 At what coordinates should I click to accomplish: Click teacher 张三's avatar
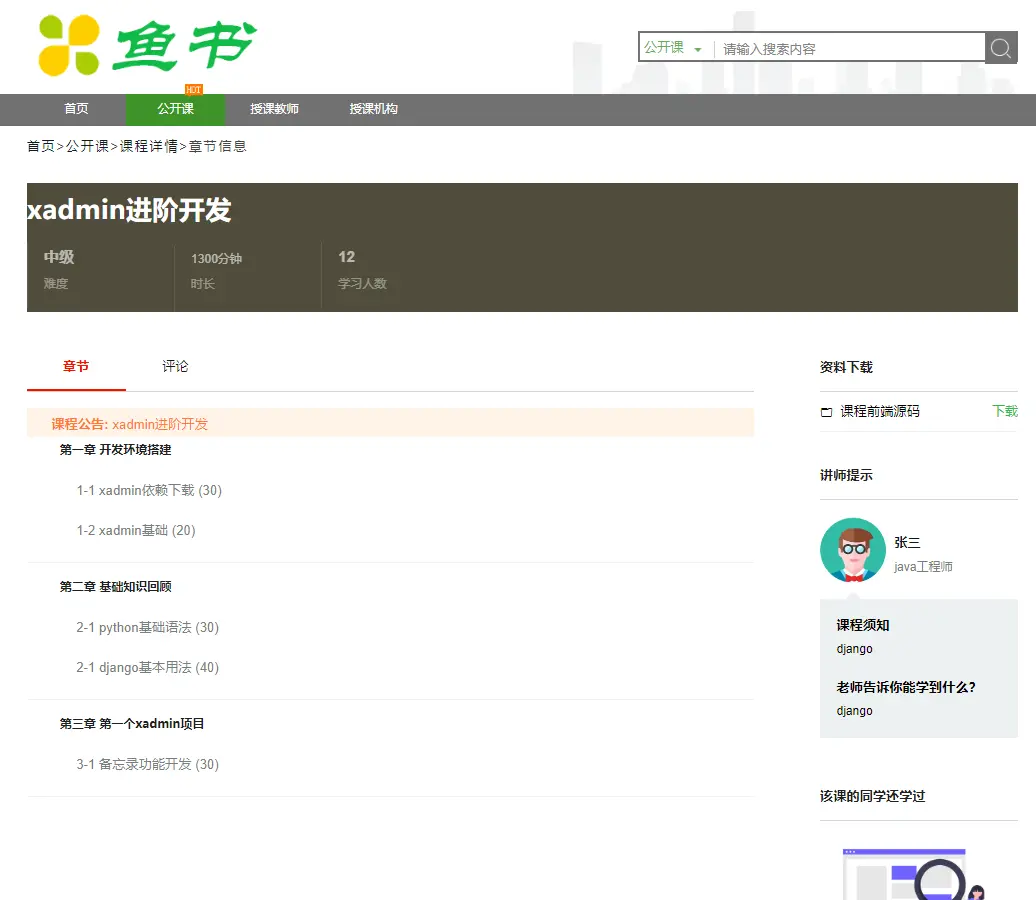[x=852, y=550]
